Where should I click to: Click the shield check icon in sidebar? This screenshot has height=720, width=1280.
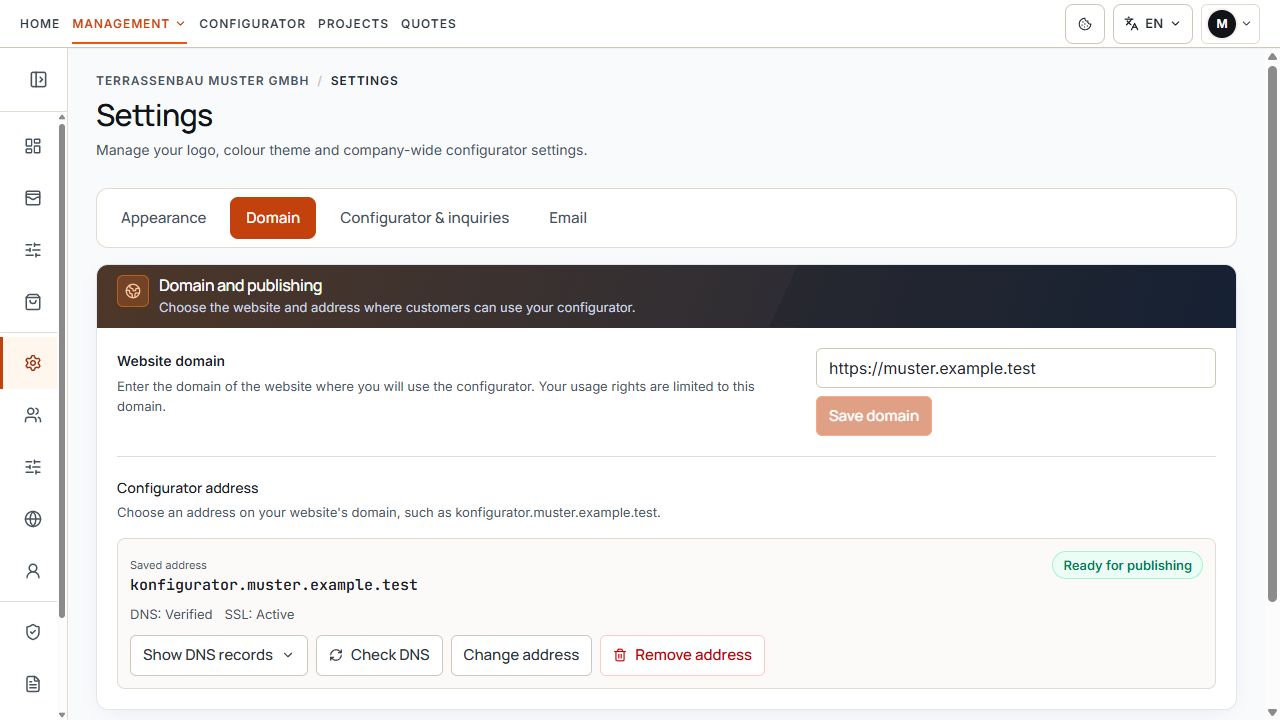[33, 632]
